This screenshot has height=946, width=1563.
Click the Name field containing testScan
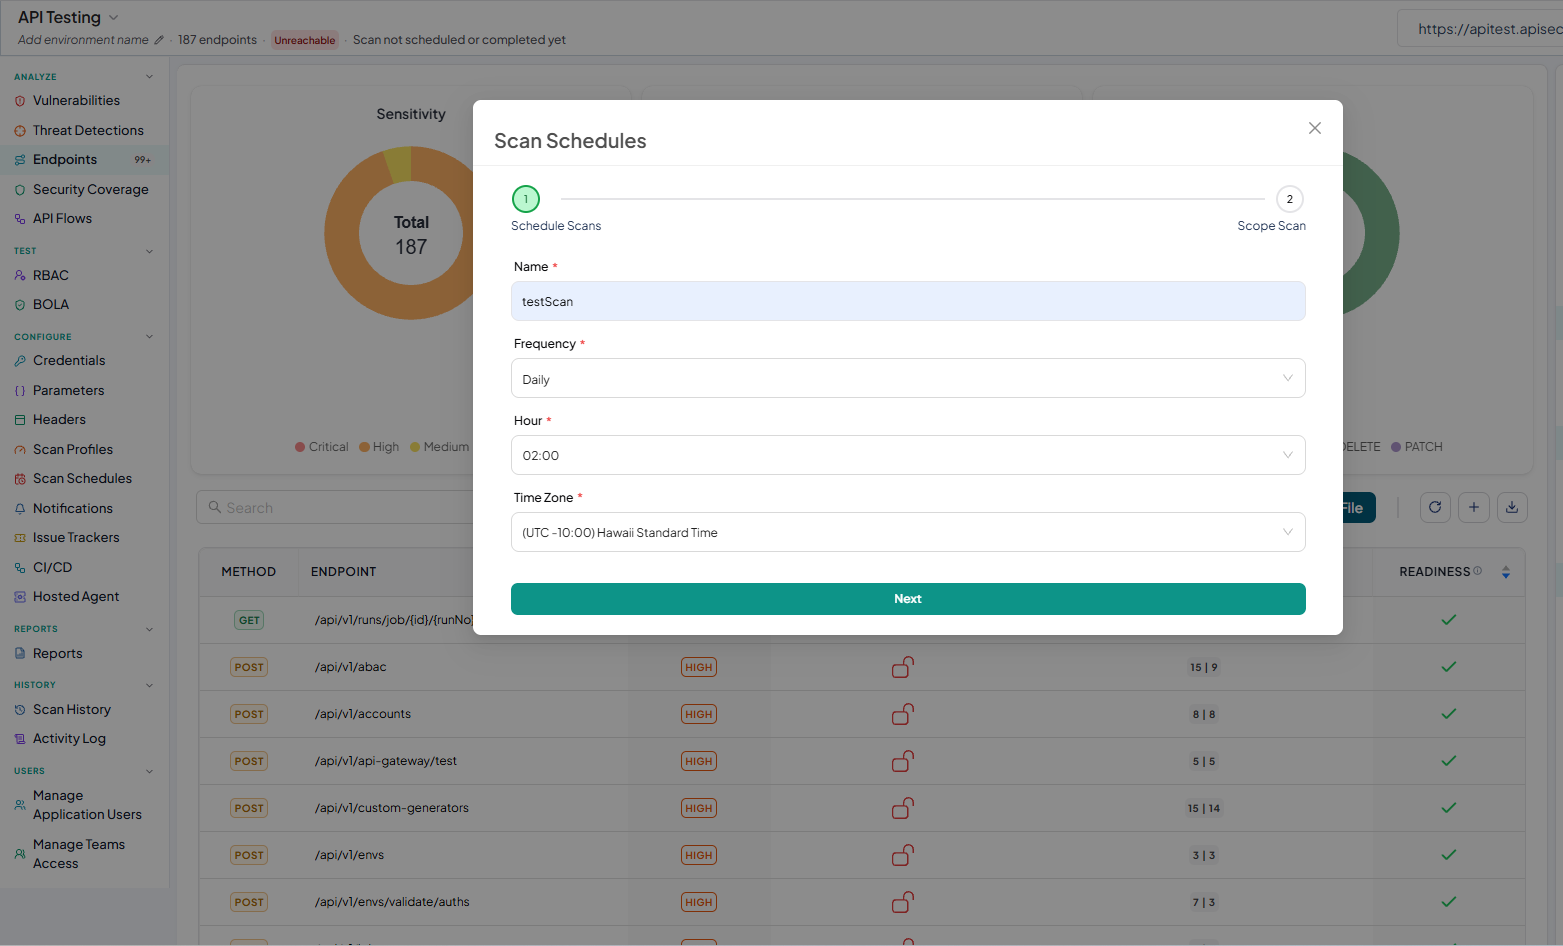pos(908,301)
